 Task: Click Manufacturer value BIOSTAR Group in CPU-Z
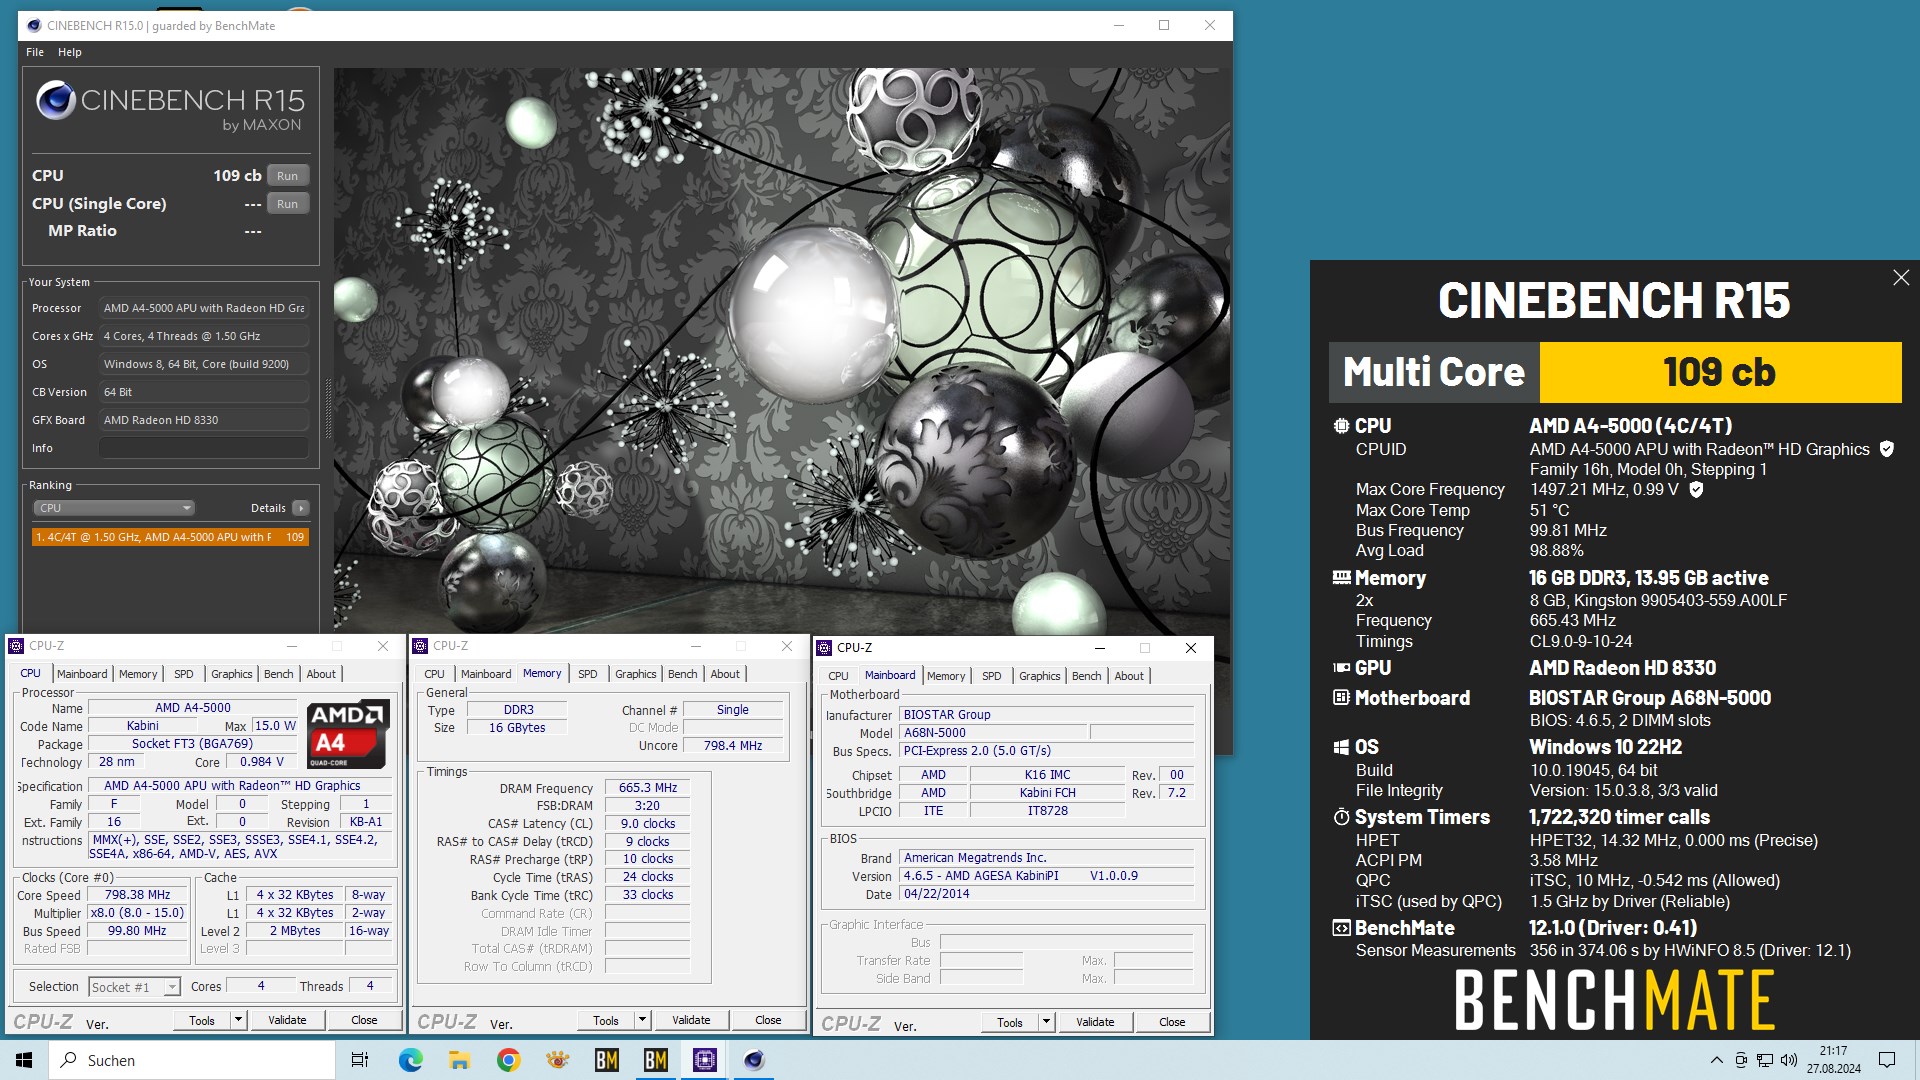(x=1047, y=715)
